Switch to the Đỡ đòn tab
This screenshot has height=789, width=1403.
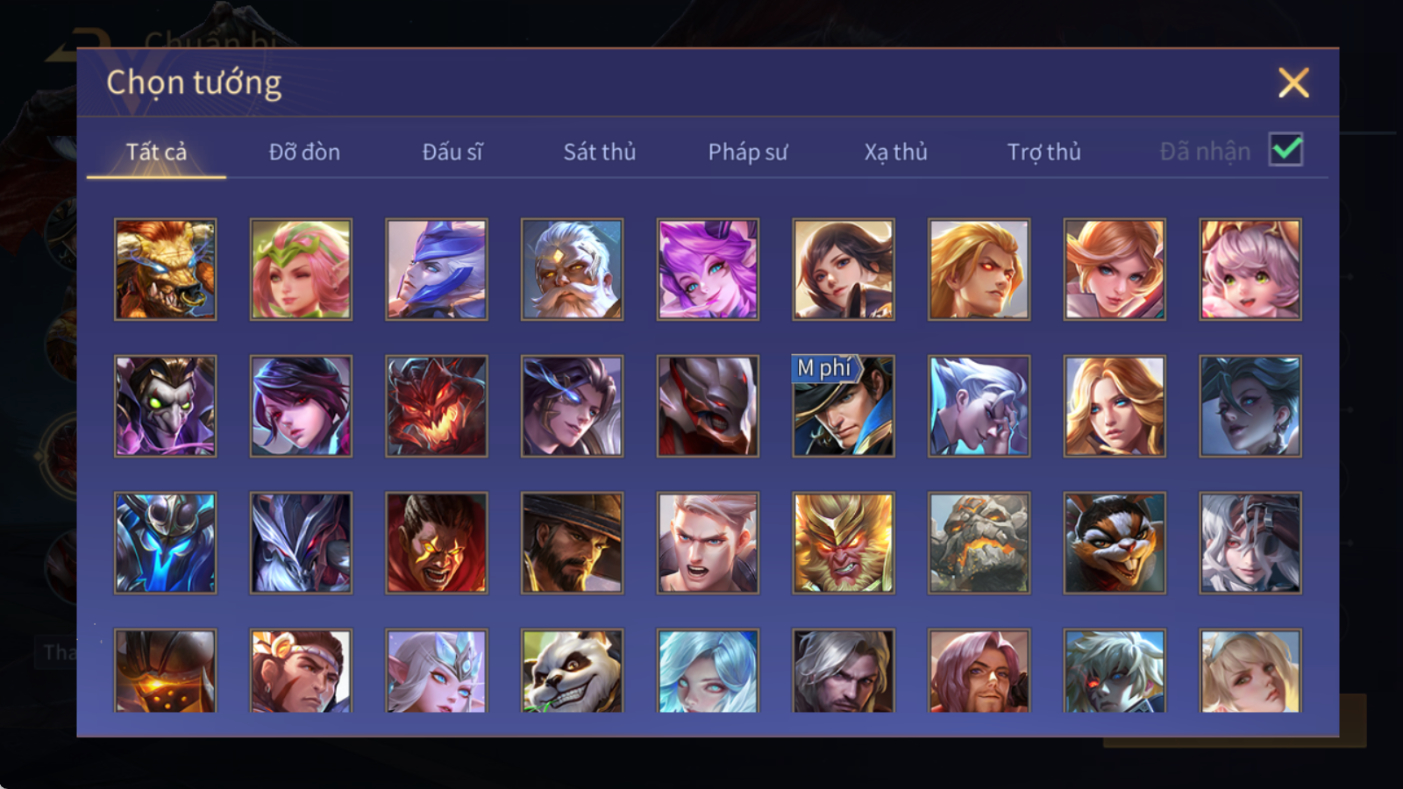(304, 152)
